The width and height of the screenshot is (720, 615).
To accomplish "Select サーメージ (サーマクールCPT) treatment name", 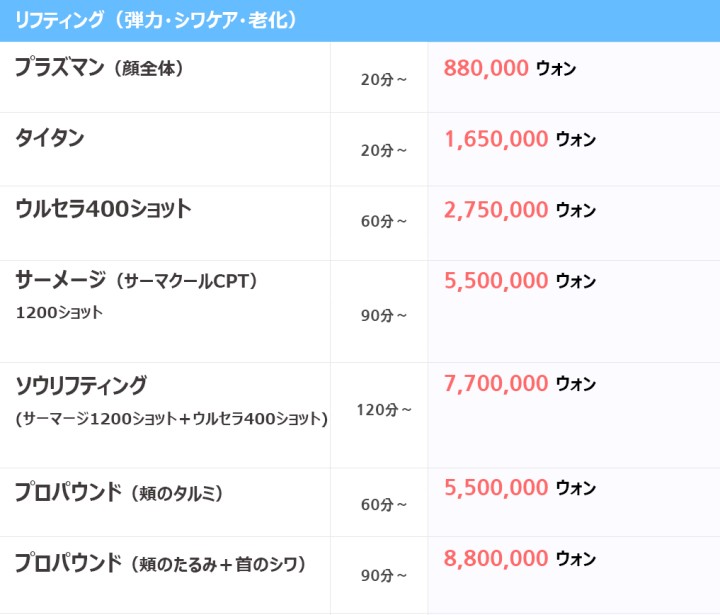I will click(x=136, y=280).
